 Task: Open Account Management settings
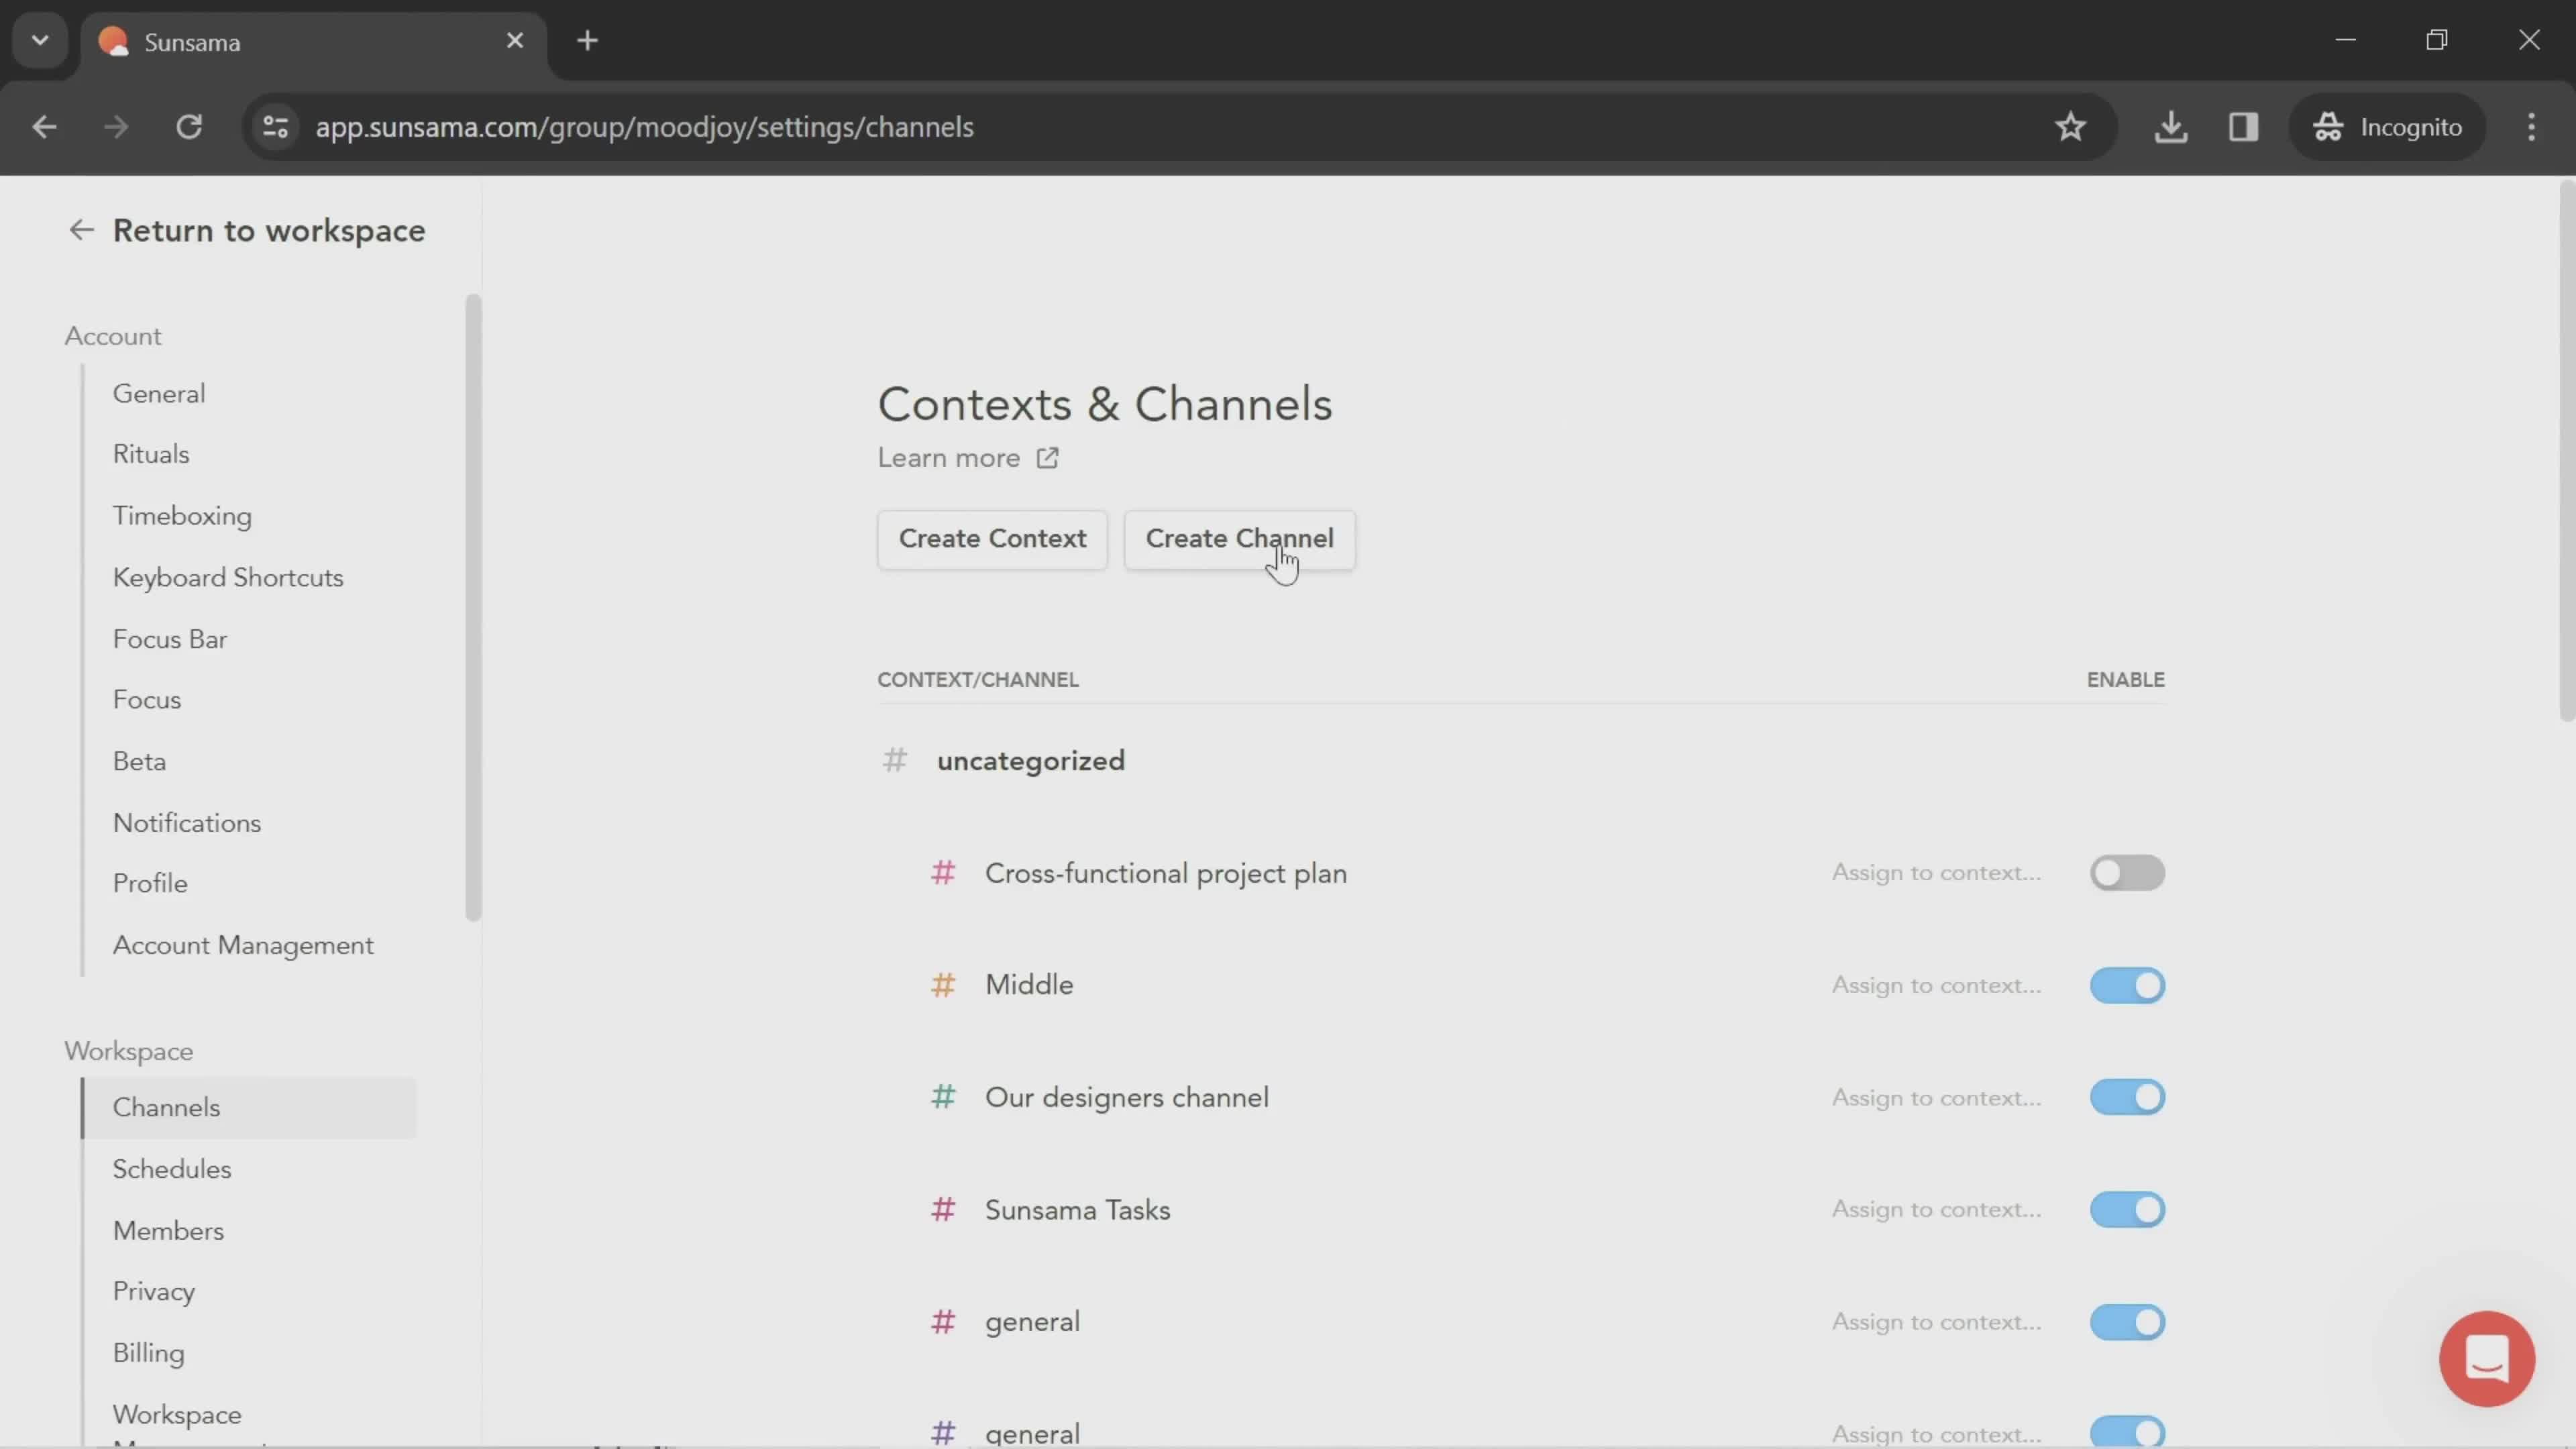click(243, 946)
